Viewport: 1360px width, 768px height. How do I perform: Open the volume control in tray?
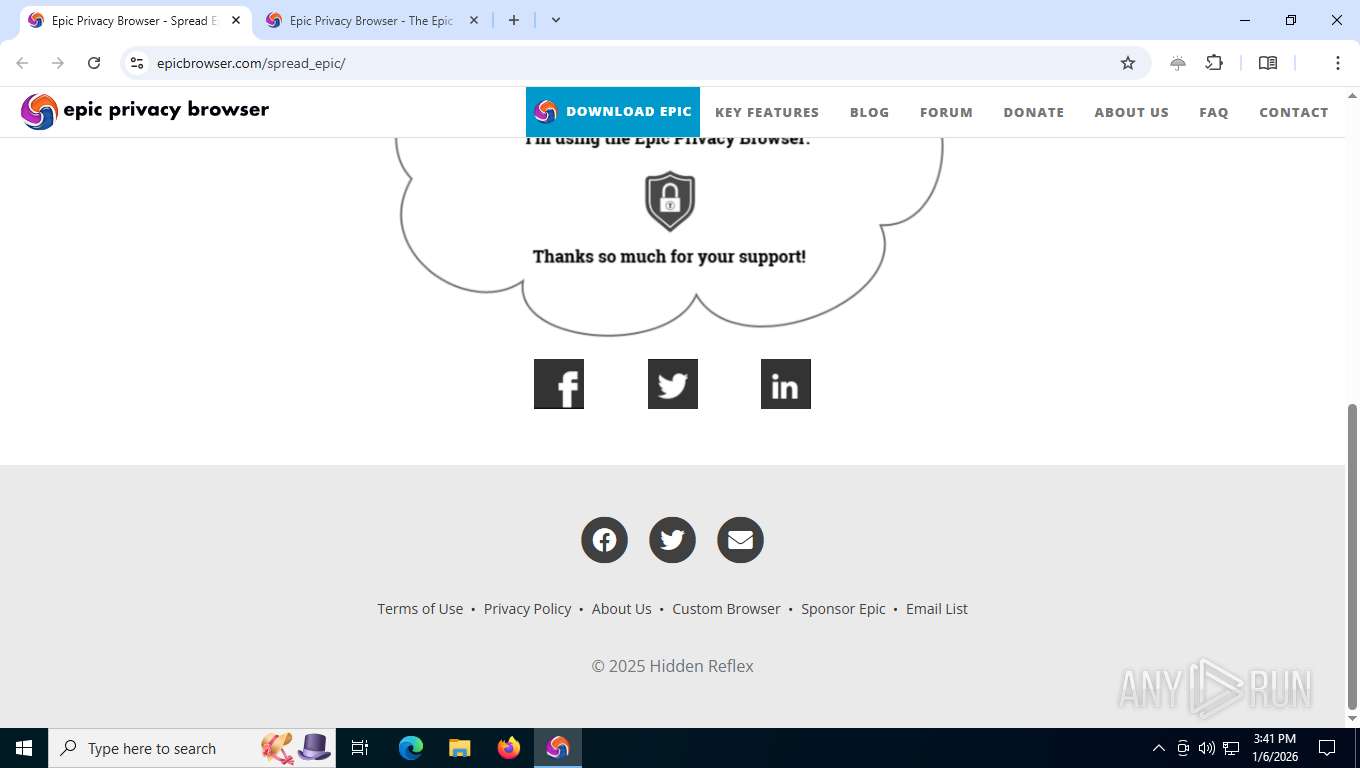(x=1207, y=748)
